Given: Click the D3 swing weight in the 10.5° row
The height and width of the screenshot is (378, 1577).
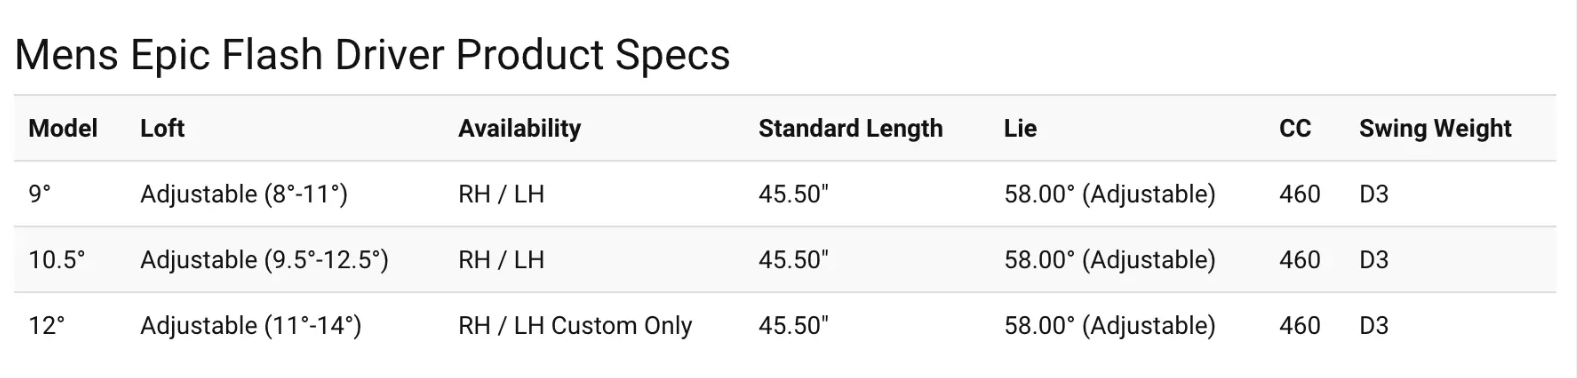Looking at the screenshot, I should (x=1374, y=260).
